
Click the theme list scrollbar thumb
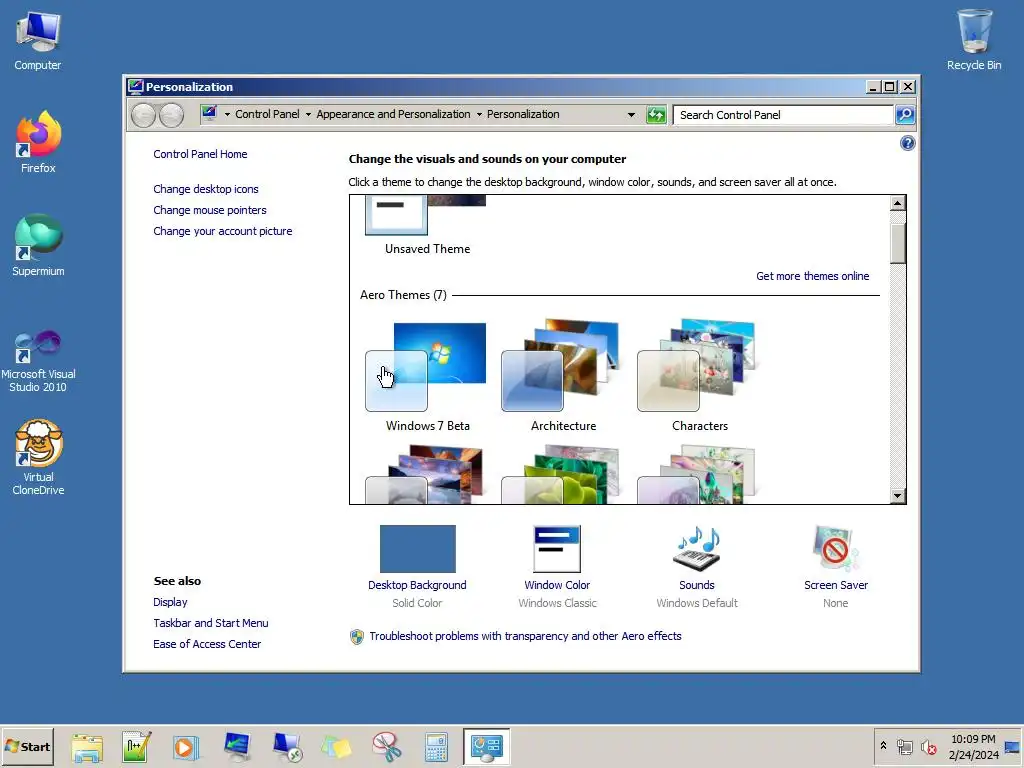coord(897,243)
